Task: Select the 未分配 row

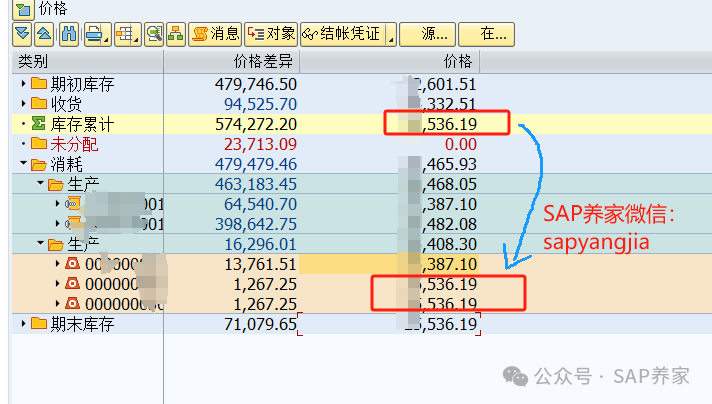Action: tap(71, 144)
